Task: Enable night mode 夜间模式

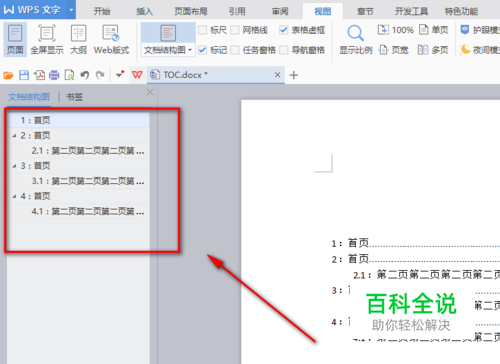Action: coord(480,50)
